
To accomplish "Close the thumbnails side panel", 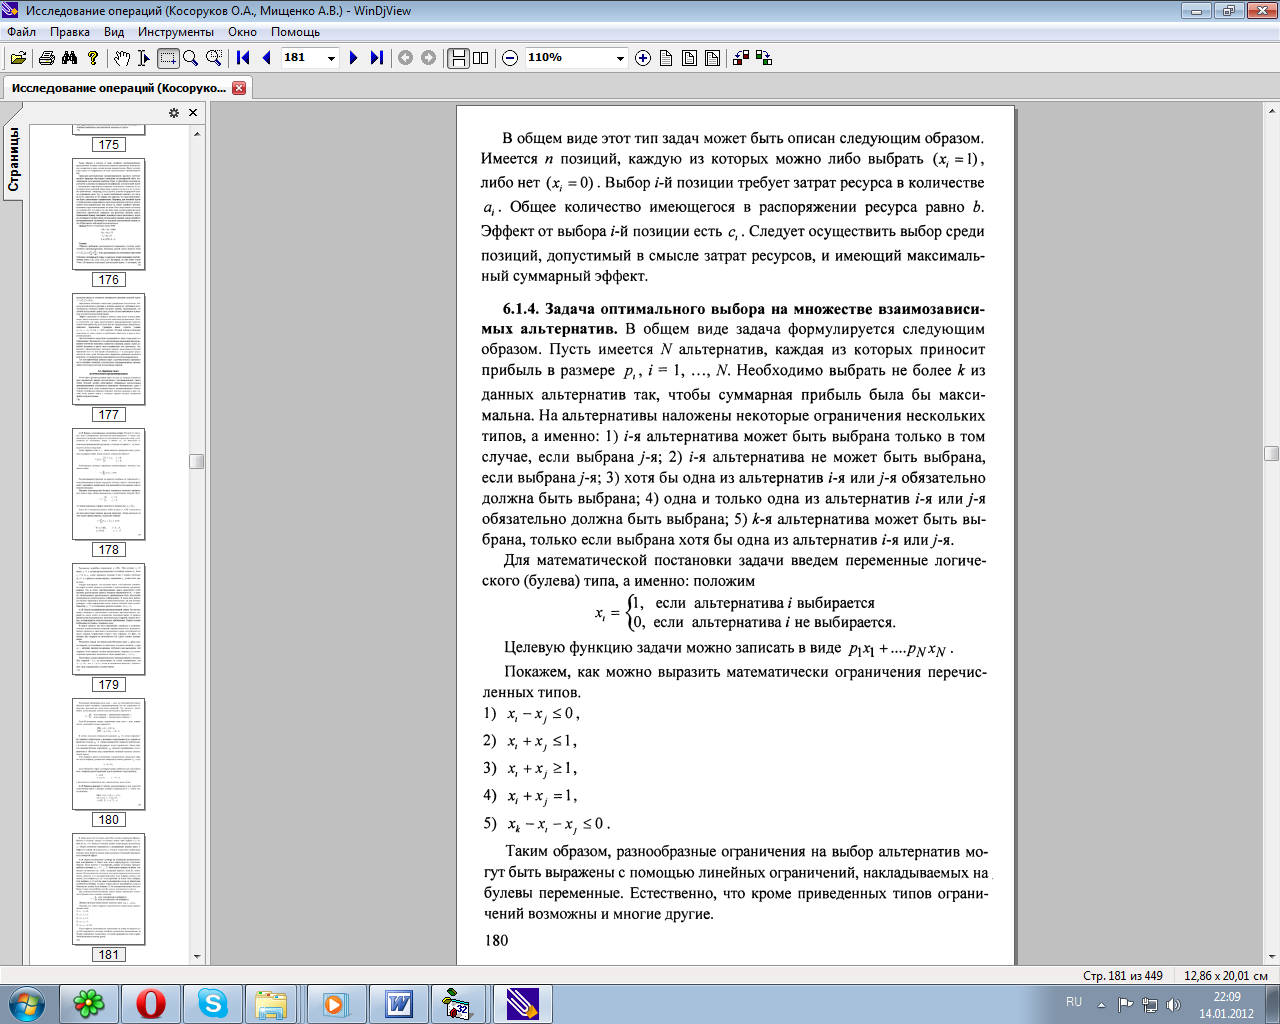I will (x=193, y=113).
